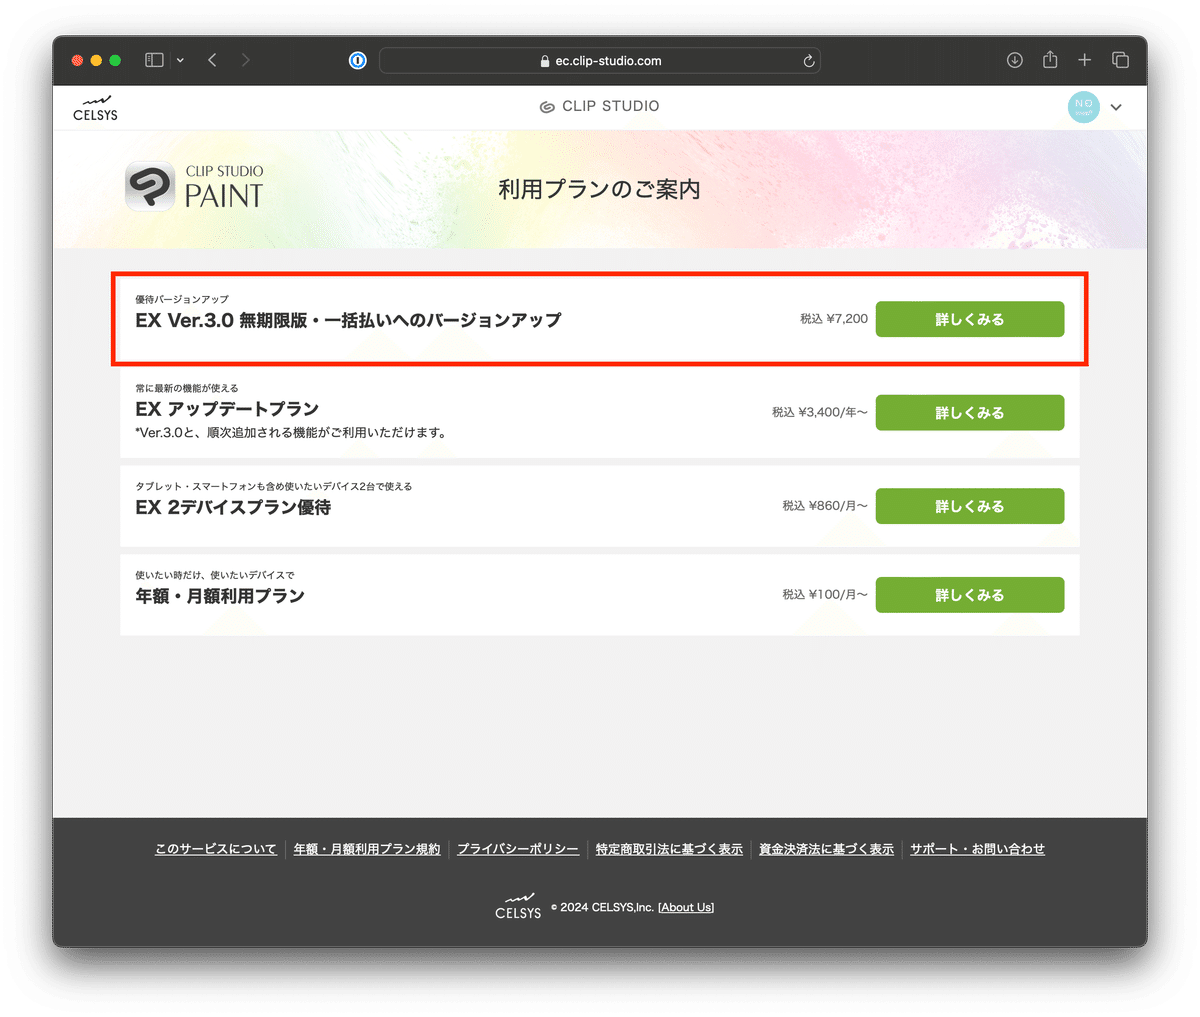Open a new tab with the plus icon
1200x1017 pixels.
point(1085,60)
